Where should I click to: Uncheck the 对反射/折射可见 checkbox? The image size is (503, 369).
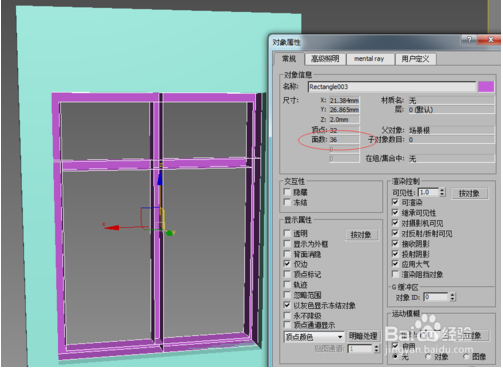point(395,233)
